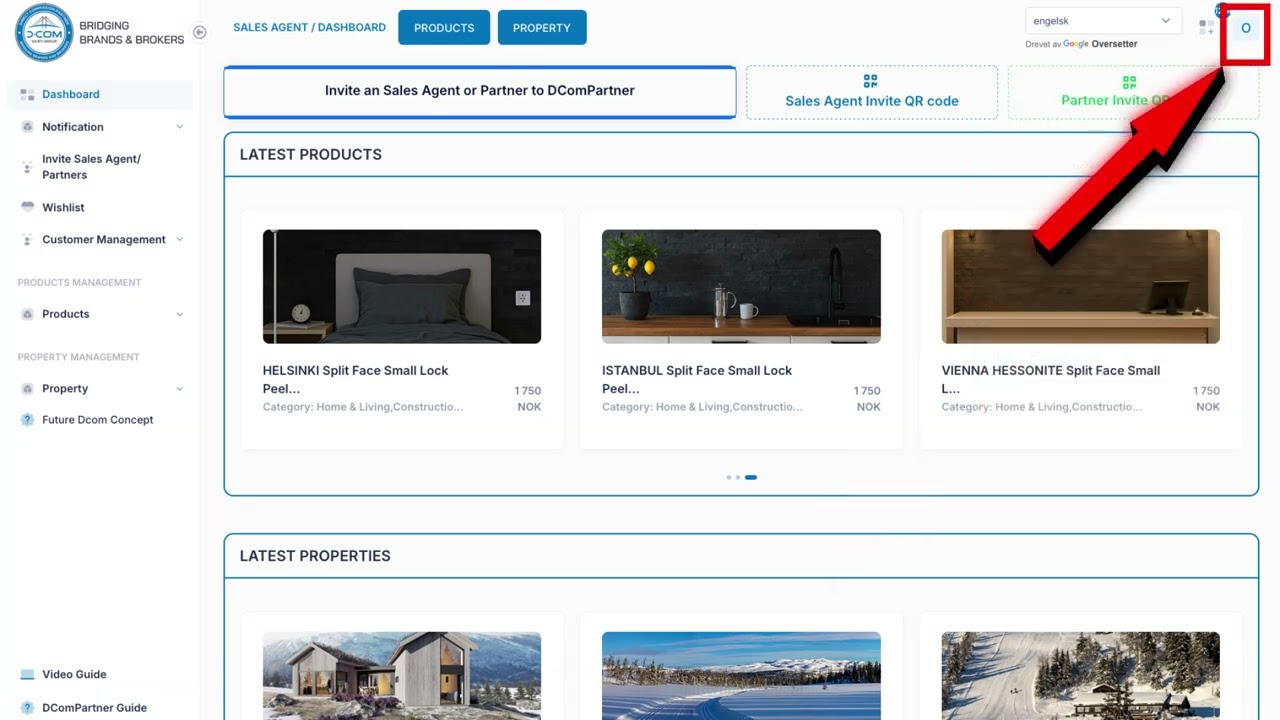Expand the Property submenu chevron
The width and height of the screenshot is (1280, 720).
point(180,389)
